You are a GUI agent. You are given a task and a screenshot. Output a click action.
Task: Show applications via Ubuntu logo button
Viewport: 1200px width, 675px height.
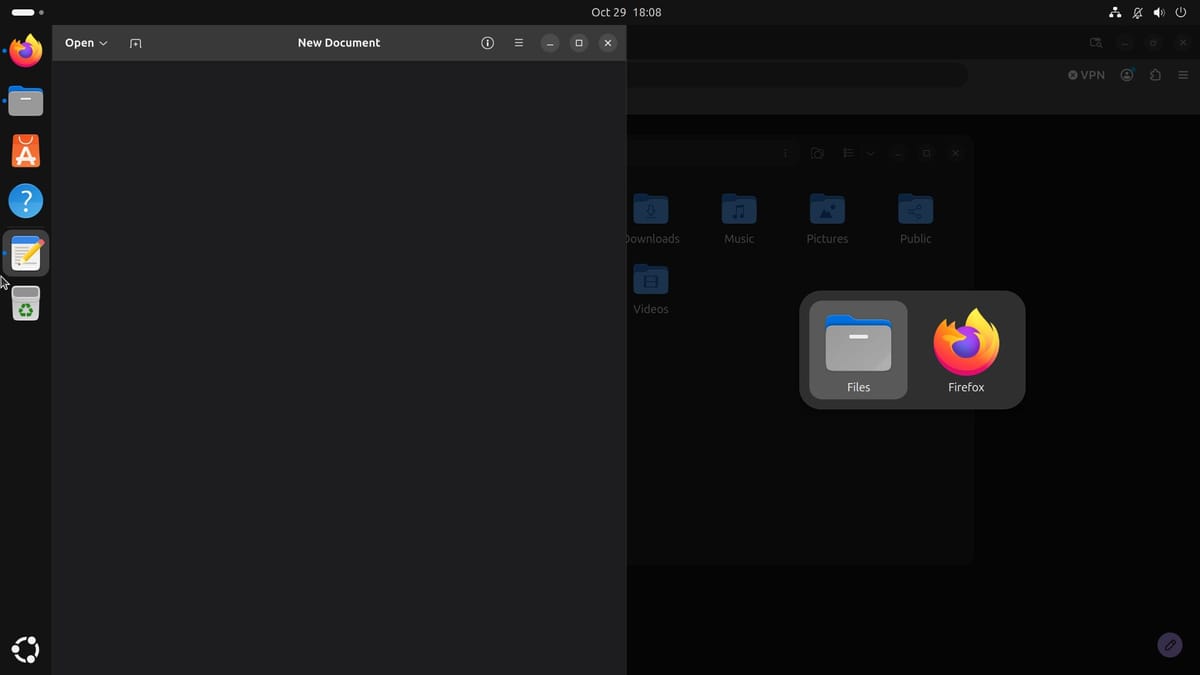[26, 649]
